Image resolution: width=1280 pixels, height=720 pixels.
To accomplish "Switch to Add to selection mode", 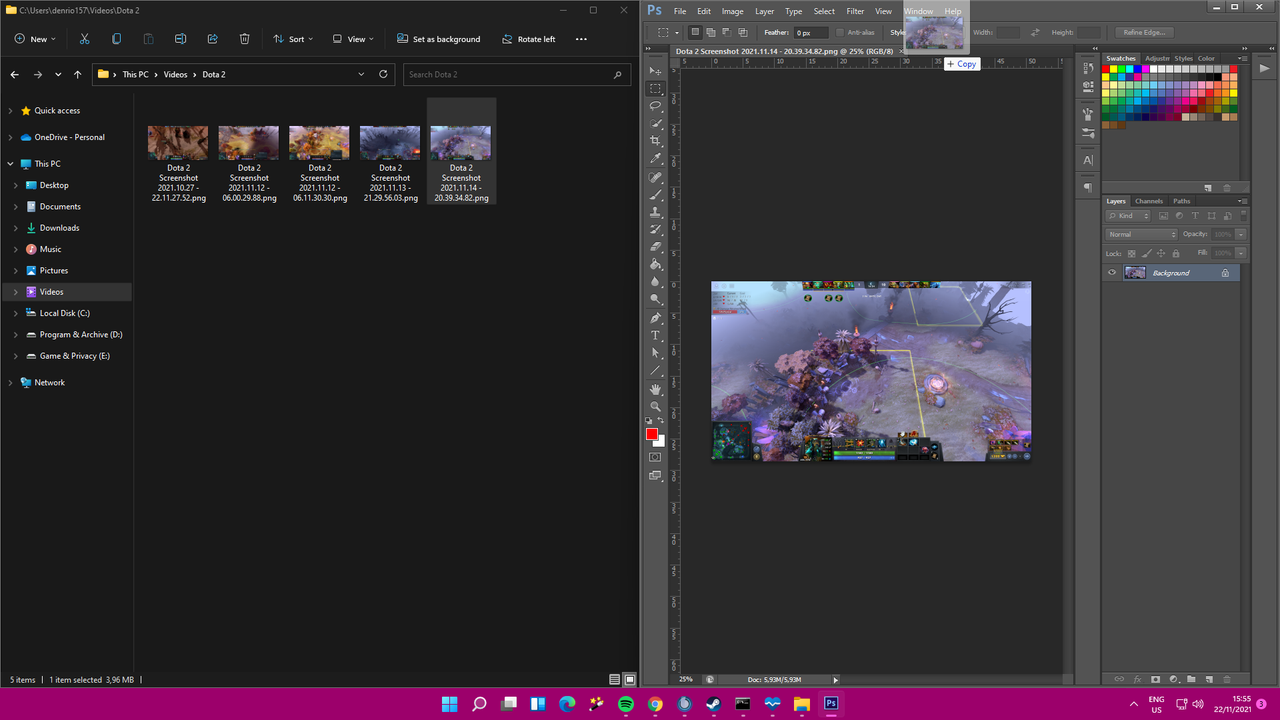I will pos(709,33).
